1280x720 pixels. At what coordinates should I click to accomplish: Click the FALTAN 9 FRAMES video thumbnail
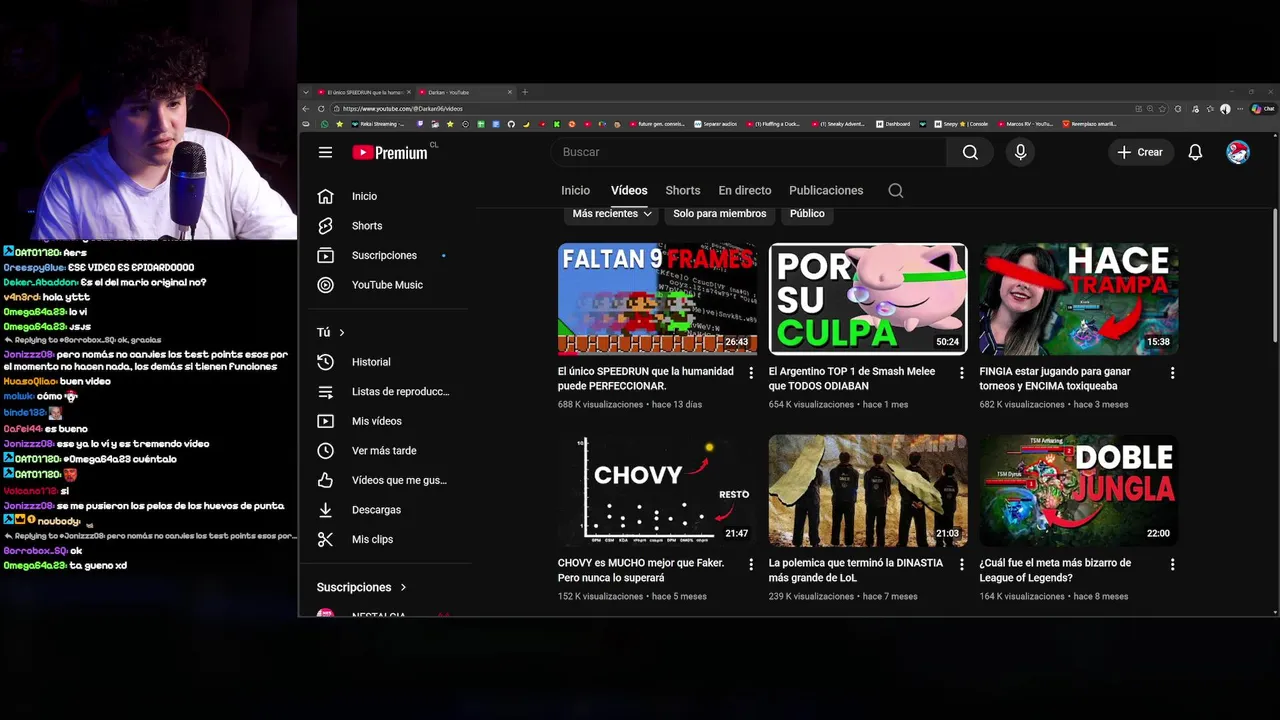pyautogui.click(x=658, y=299)
